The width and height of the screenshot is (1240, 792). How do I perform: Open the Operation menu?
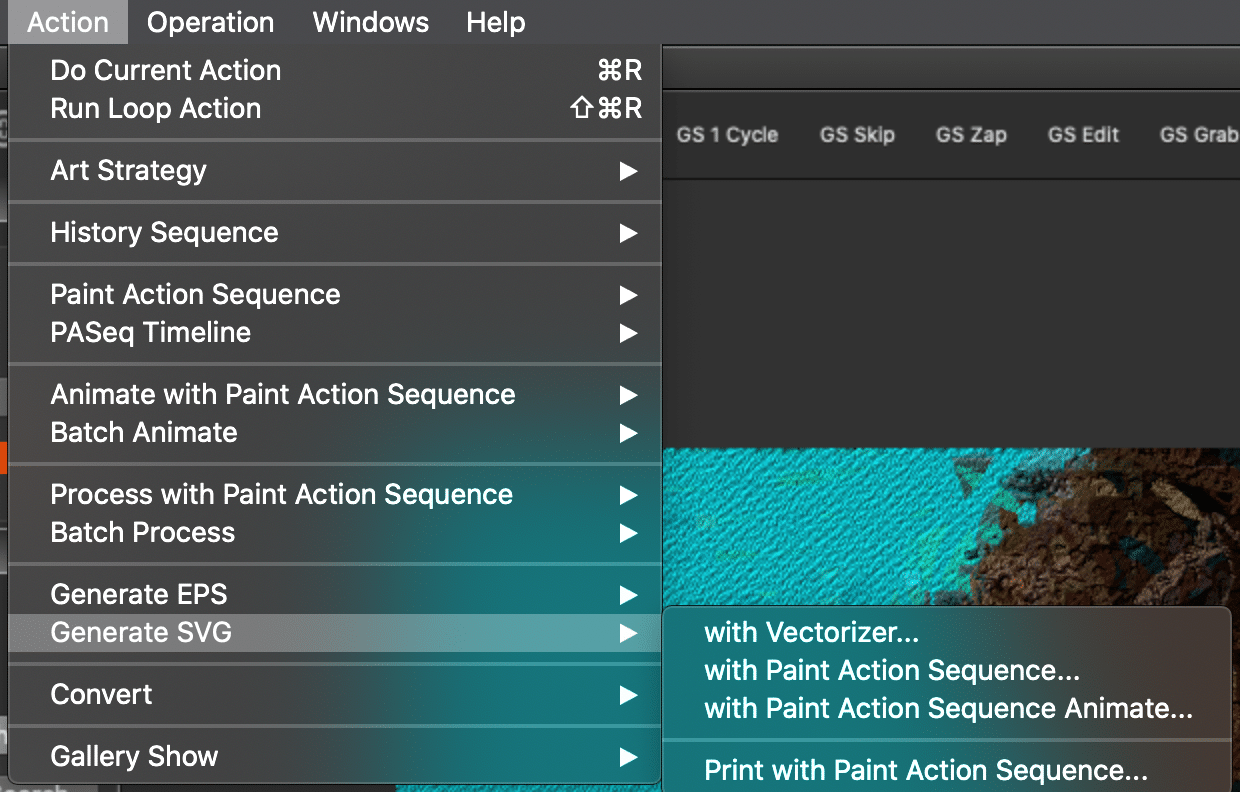(x=210, y=22)
